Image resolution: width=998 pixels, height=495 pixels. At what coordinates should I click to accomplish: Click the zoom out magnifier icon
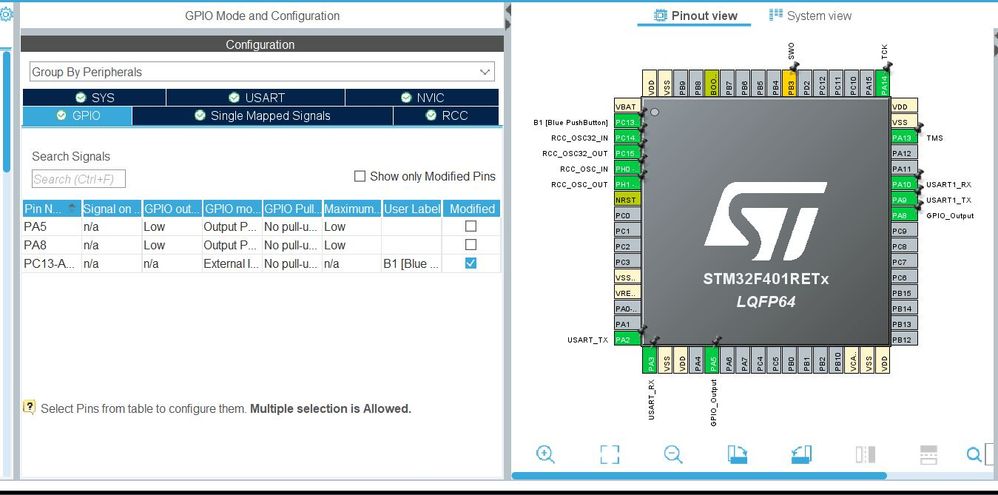[x=673, y=454]
